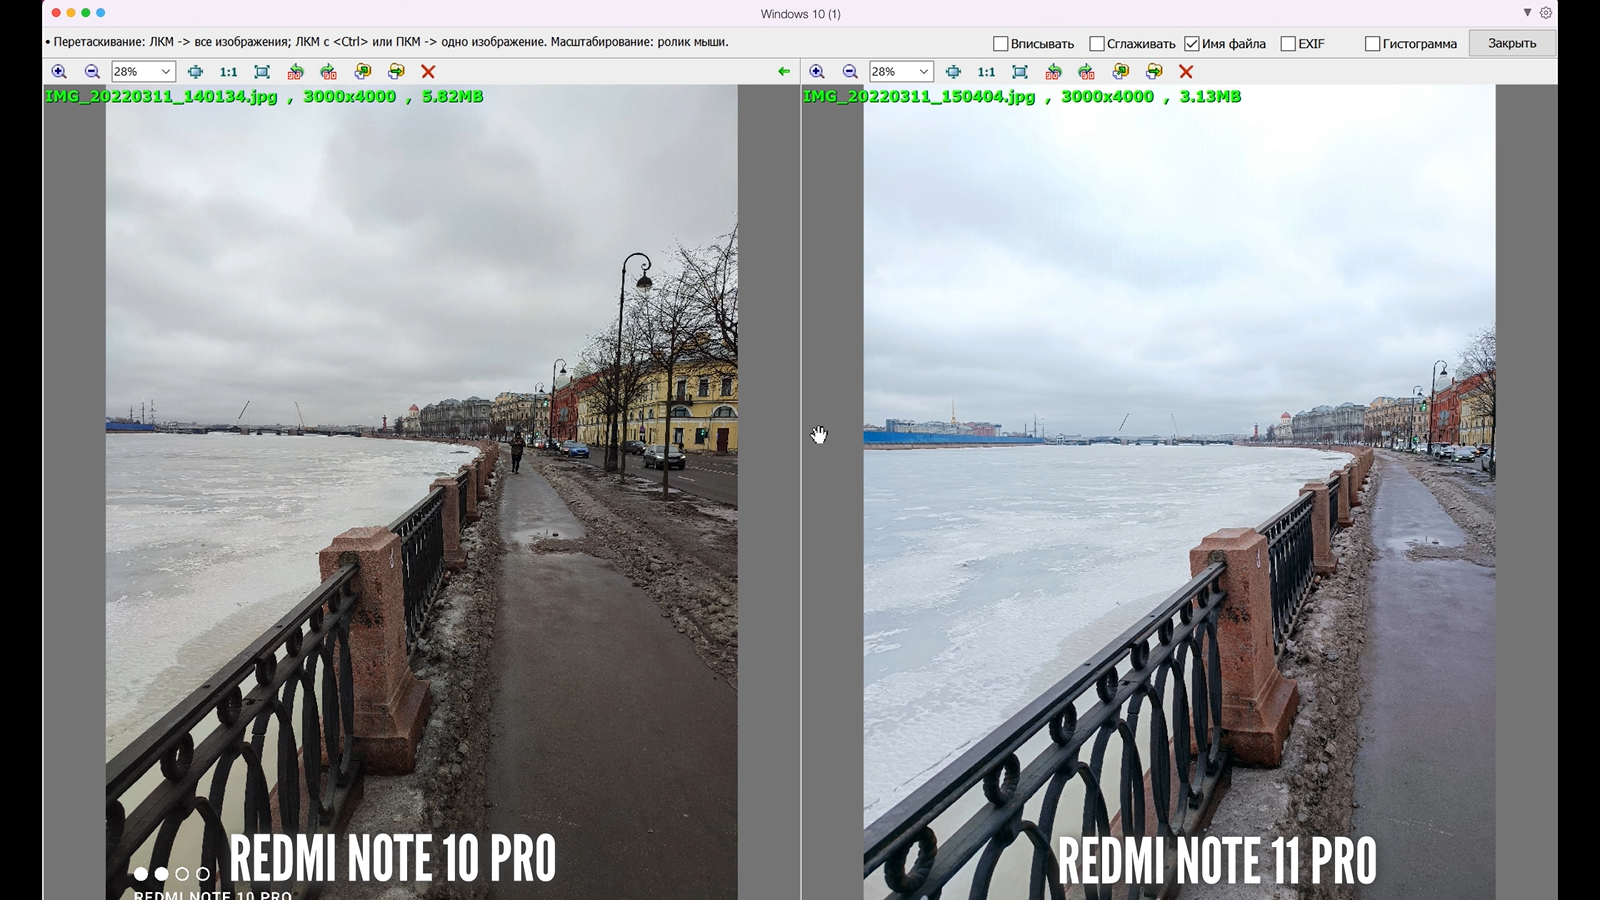
Task: Open settings gear in the title bar
Action: coord(1546,13)
